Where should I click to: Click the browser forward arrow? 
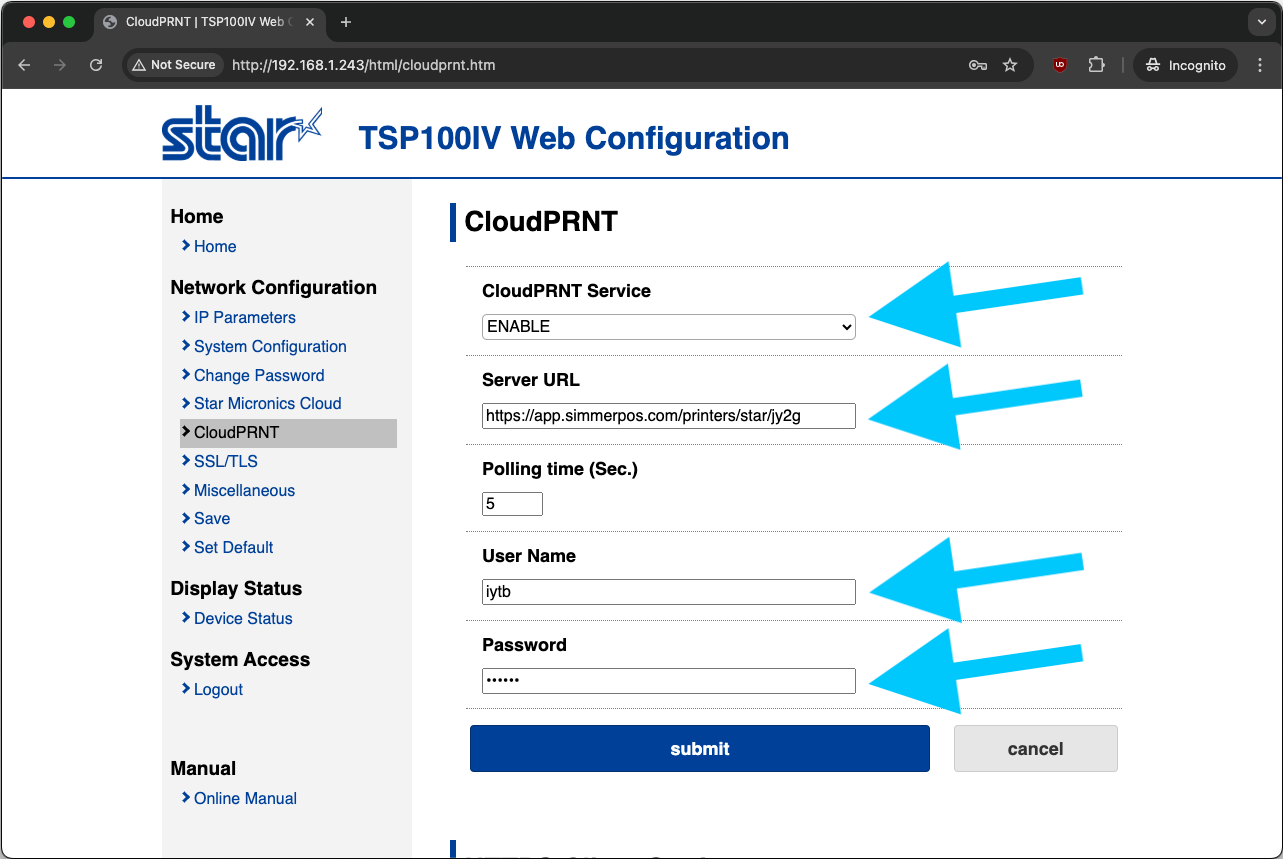60,65
